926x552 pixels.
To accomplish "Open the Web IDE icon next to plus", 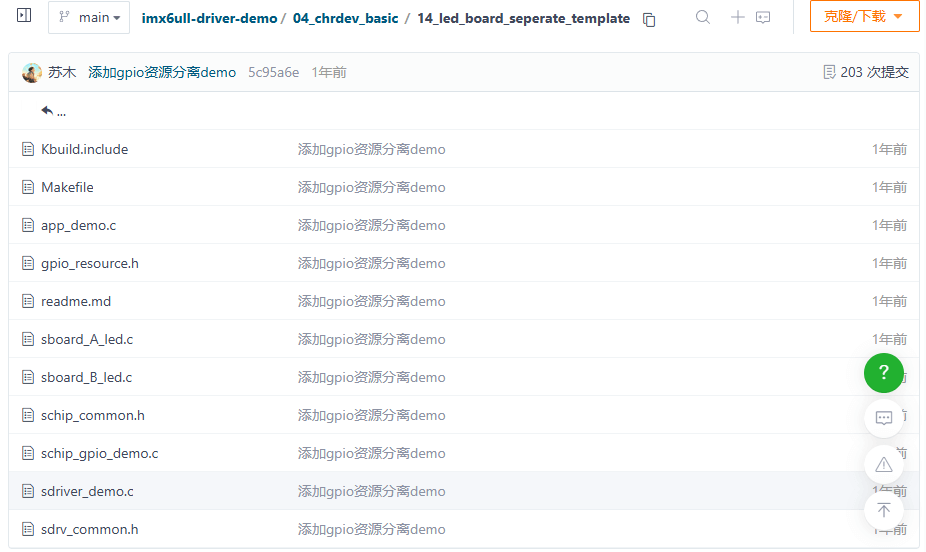I will (x=763, y=18).
